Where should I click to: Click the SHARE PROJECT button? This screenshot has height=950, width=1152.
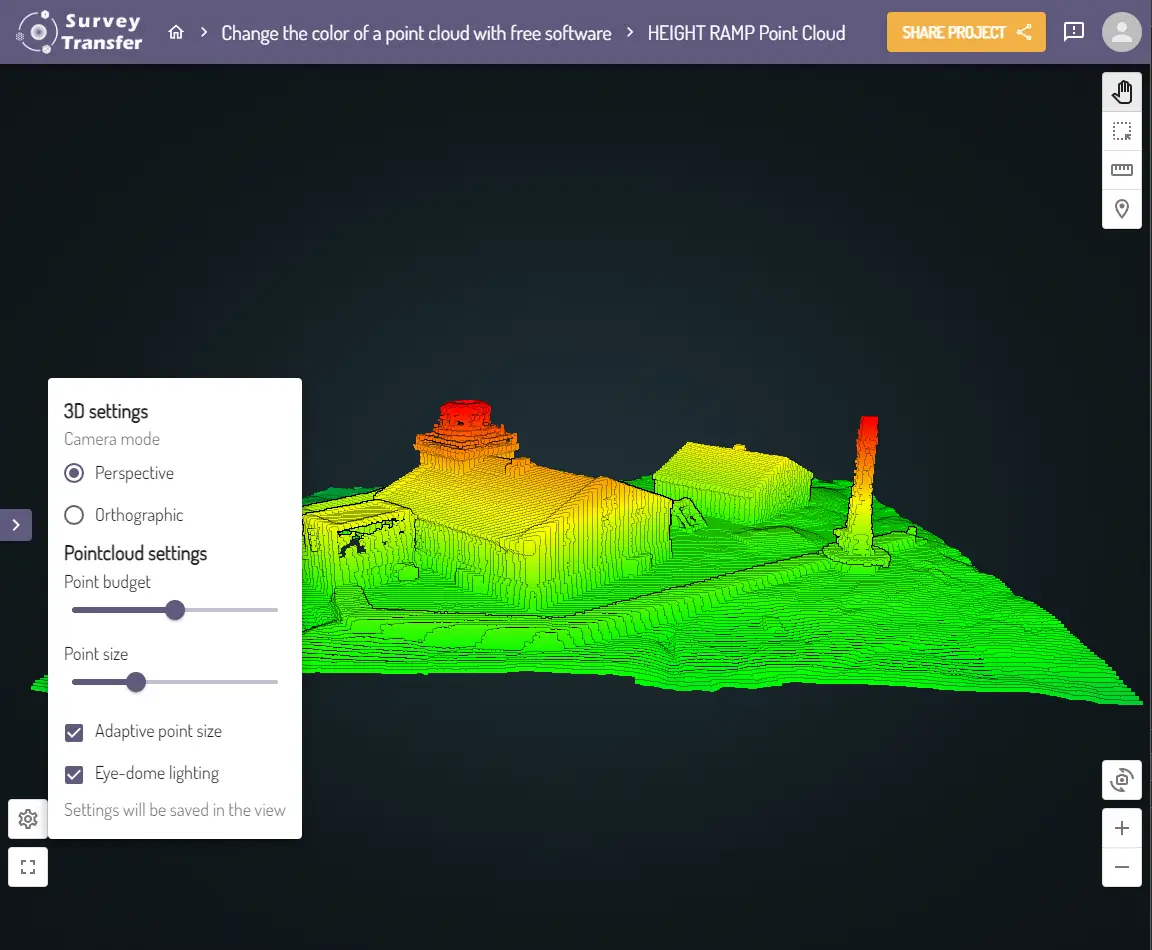(x=965, y=32)
